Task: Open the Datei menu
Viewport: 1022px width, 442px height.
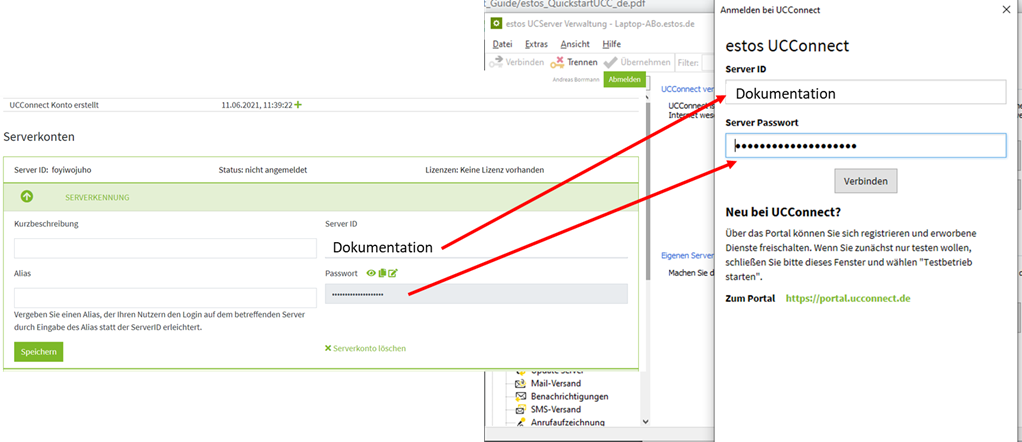Action: pyautogui.click(x=502, y=44)
